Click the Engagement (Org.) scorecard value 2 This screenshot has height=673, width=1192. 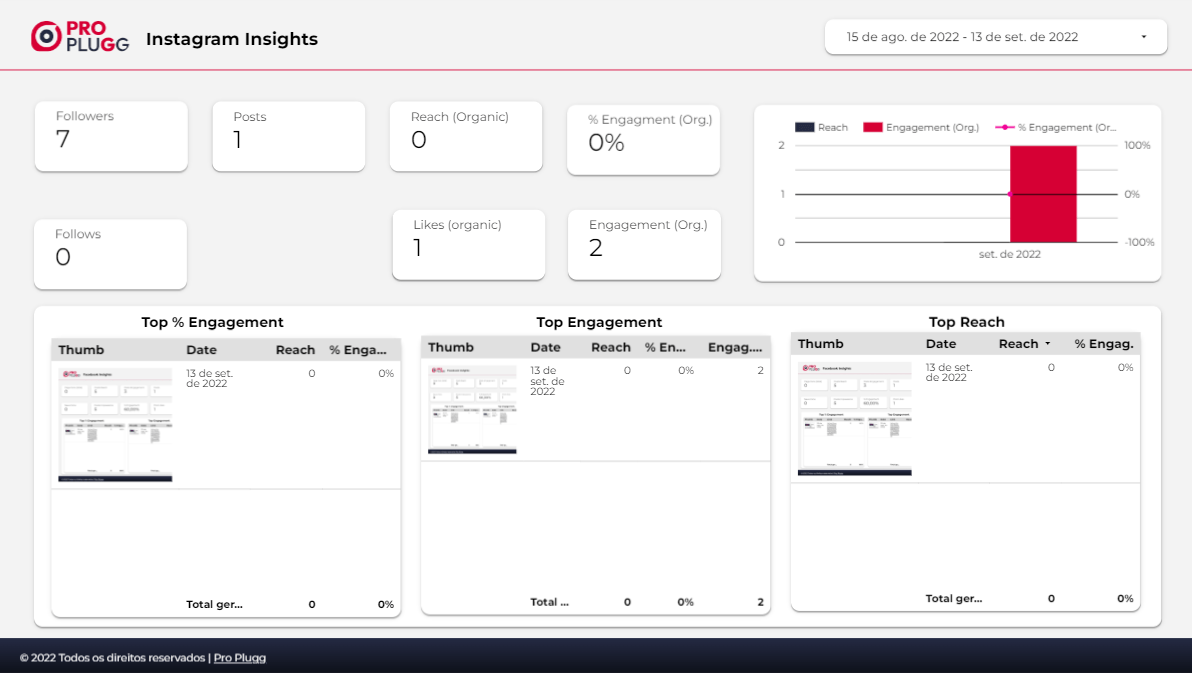596,248
